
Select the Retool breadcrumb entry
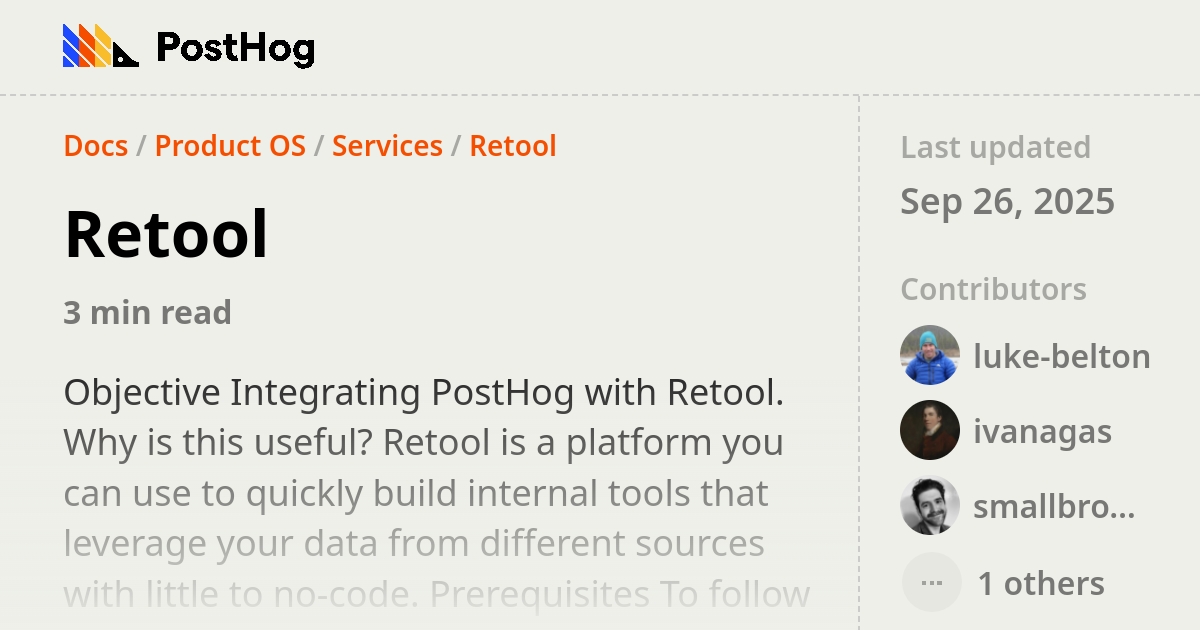513,146
